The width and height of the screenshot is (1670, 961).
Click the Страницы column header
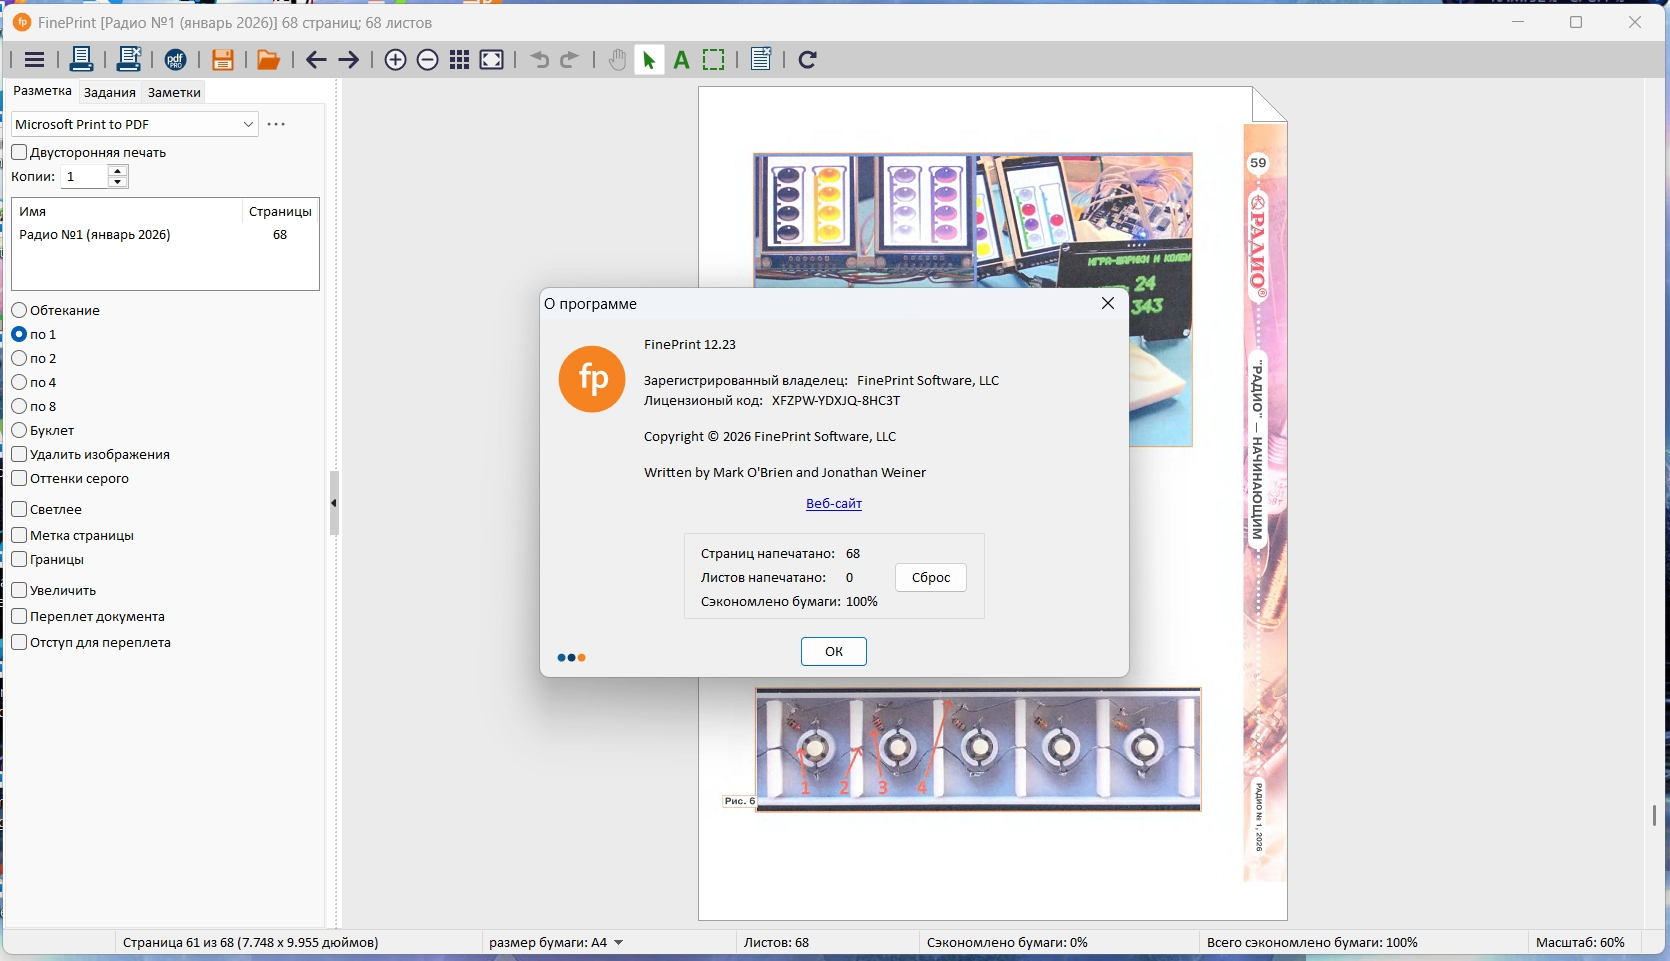pyautogui.click(x=280, y=211)
